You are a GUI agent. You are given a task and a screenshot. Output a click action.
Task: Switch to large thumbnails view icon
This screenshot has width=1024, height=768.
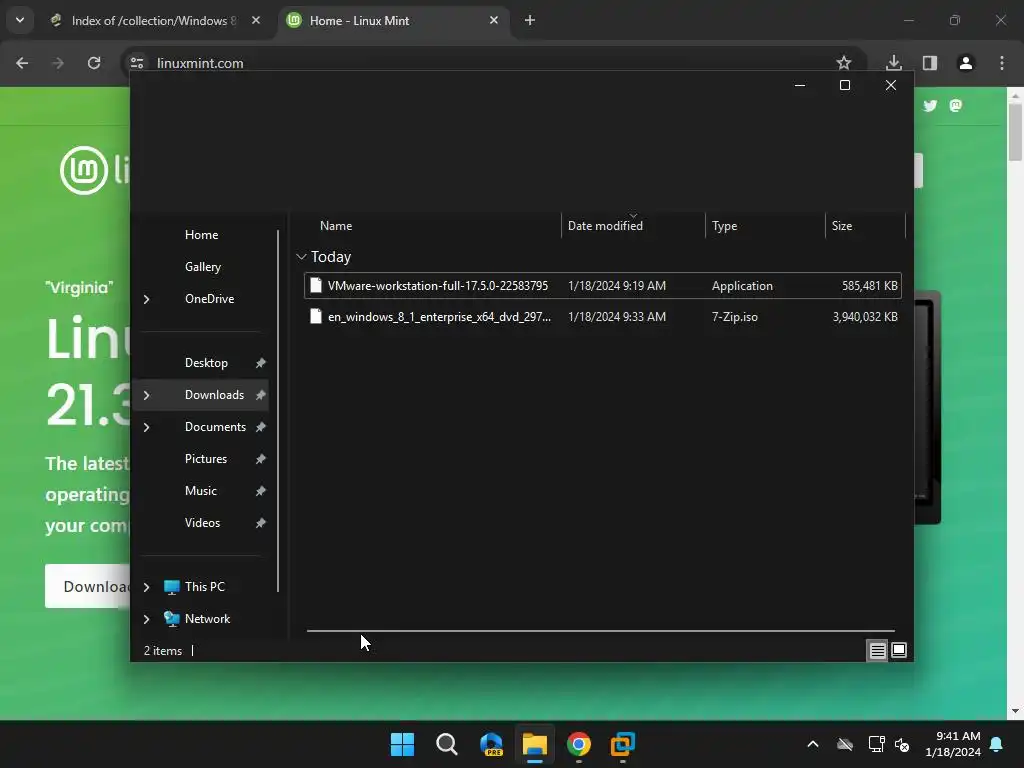tap(899, 650)
